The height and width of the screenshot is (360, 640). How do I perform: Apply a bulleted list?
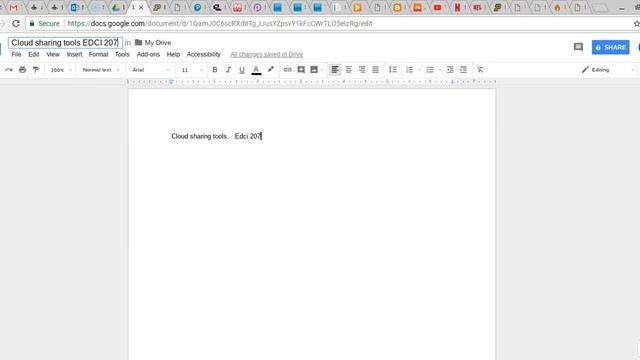[430, 70]
